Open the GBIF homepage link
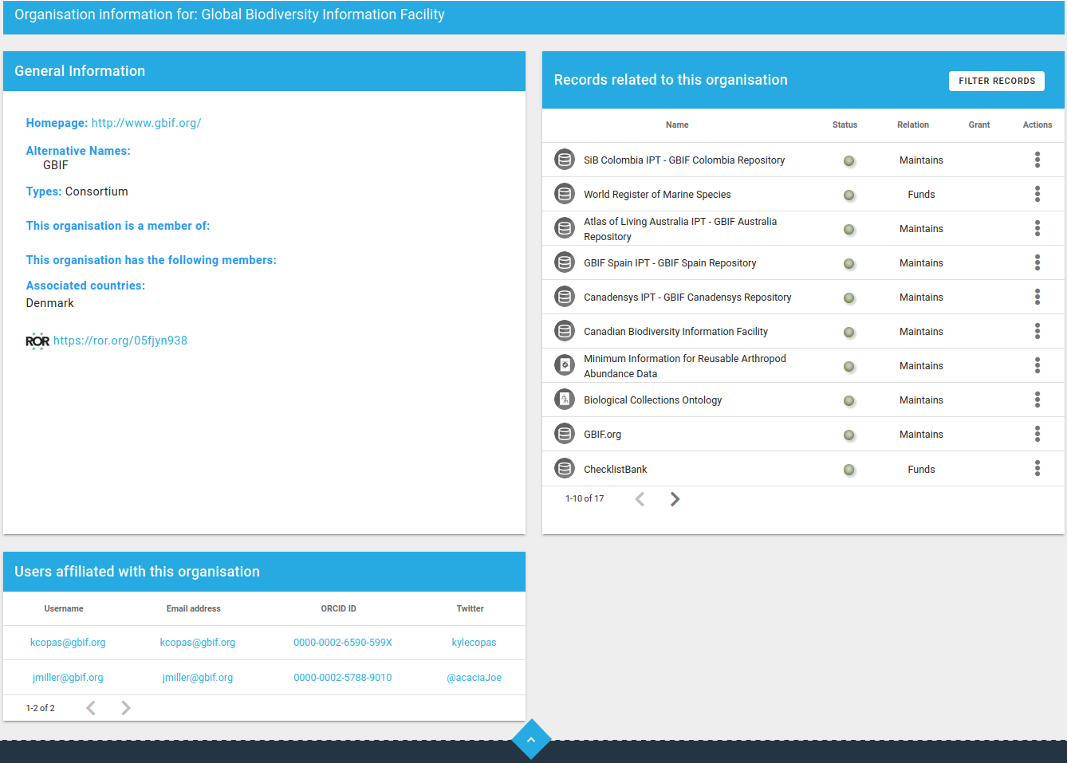Image resolution: width=1068 pixels, height=764 pixels. pyautogui.click(x=146, y=123)
